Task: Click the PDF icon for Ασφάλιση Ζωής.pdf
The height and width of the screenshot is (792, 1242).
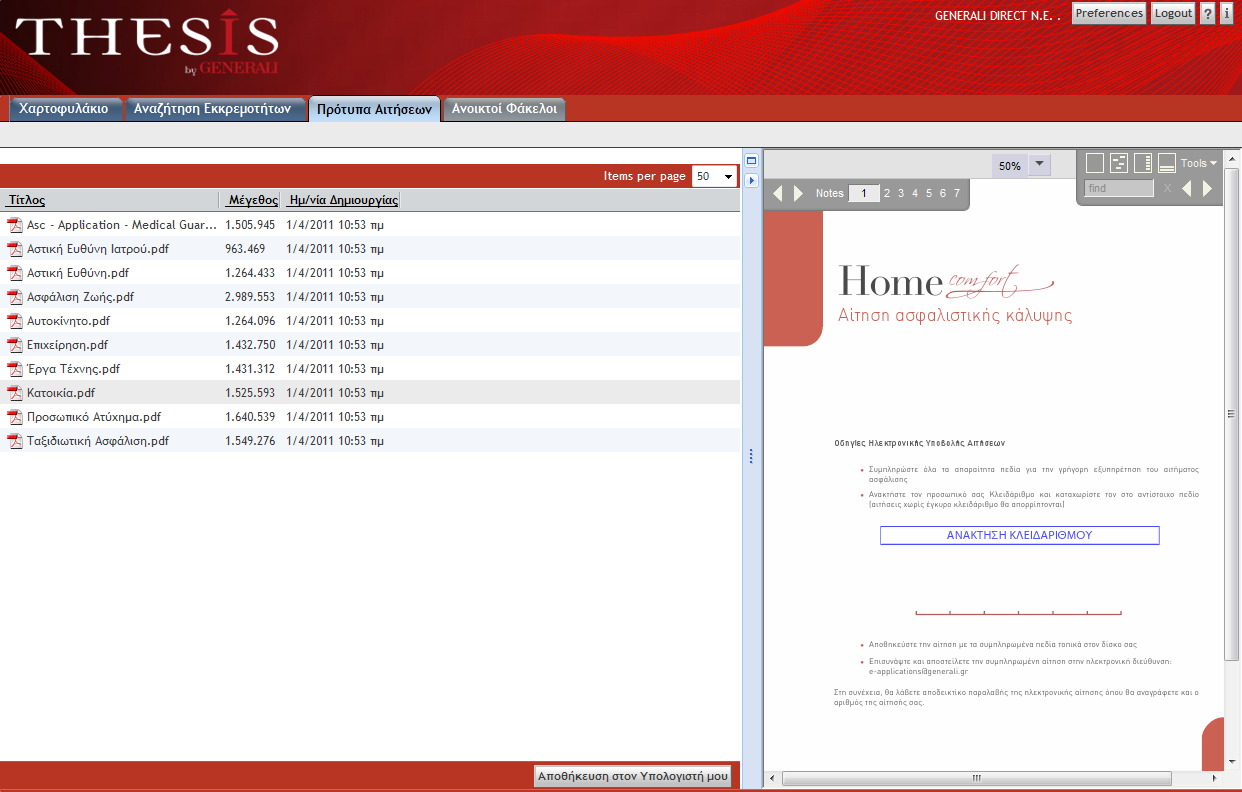Action: point(14,297)
